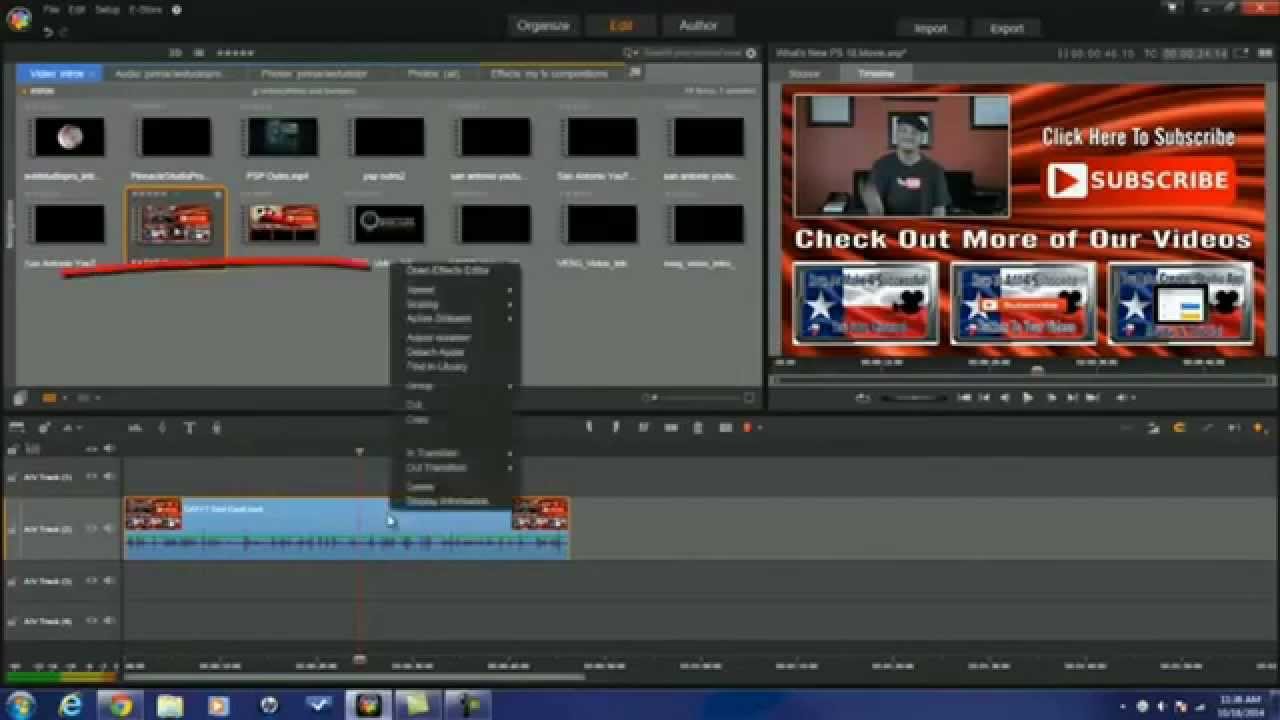Click the Import button
The image size is (1280, 720).
tap(930, 28)
